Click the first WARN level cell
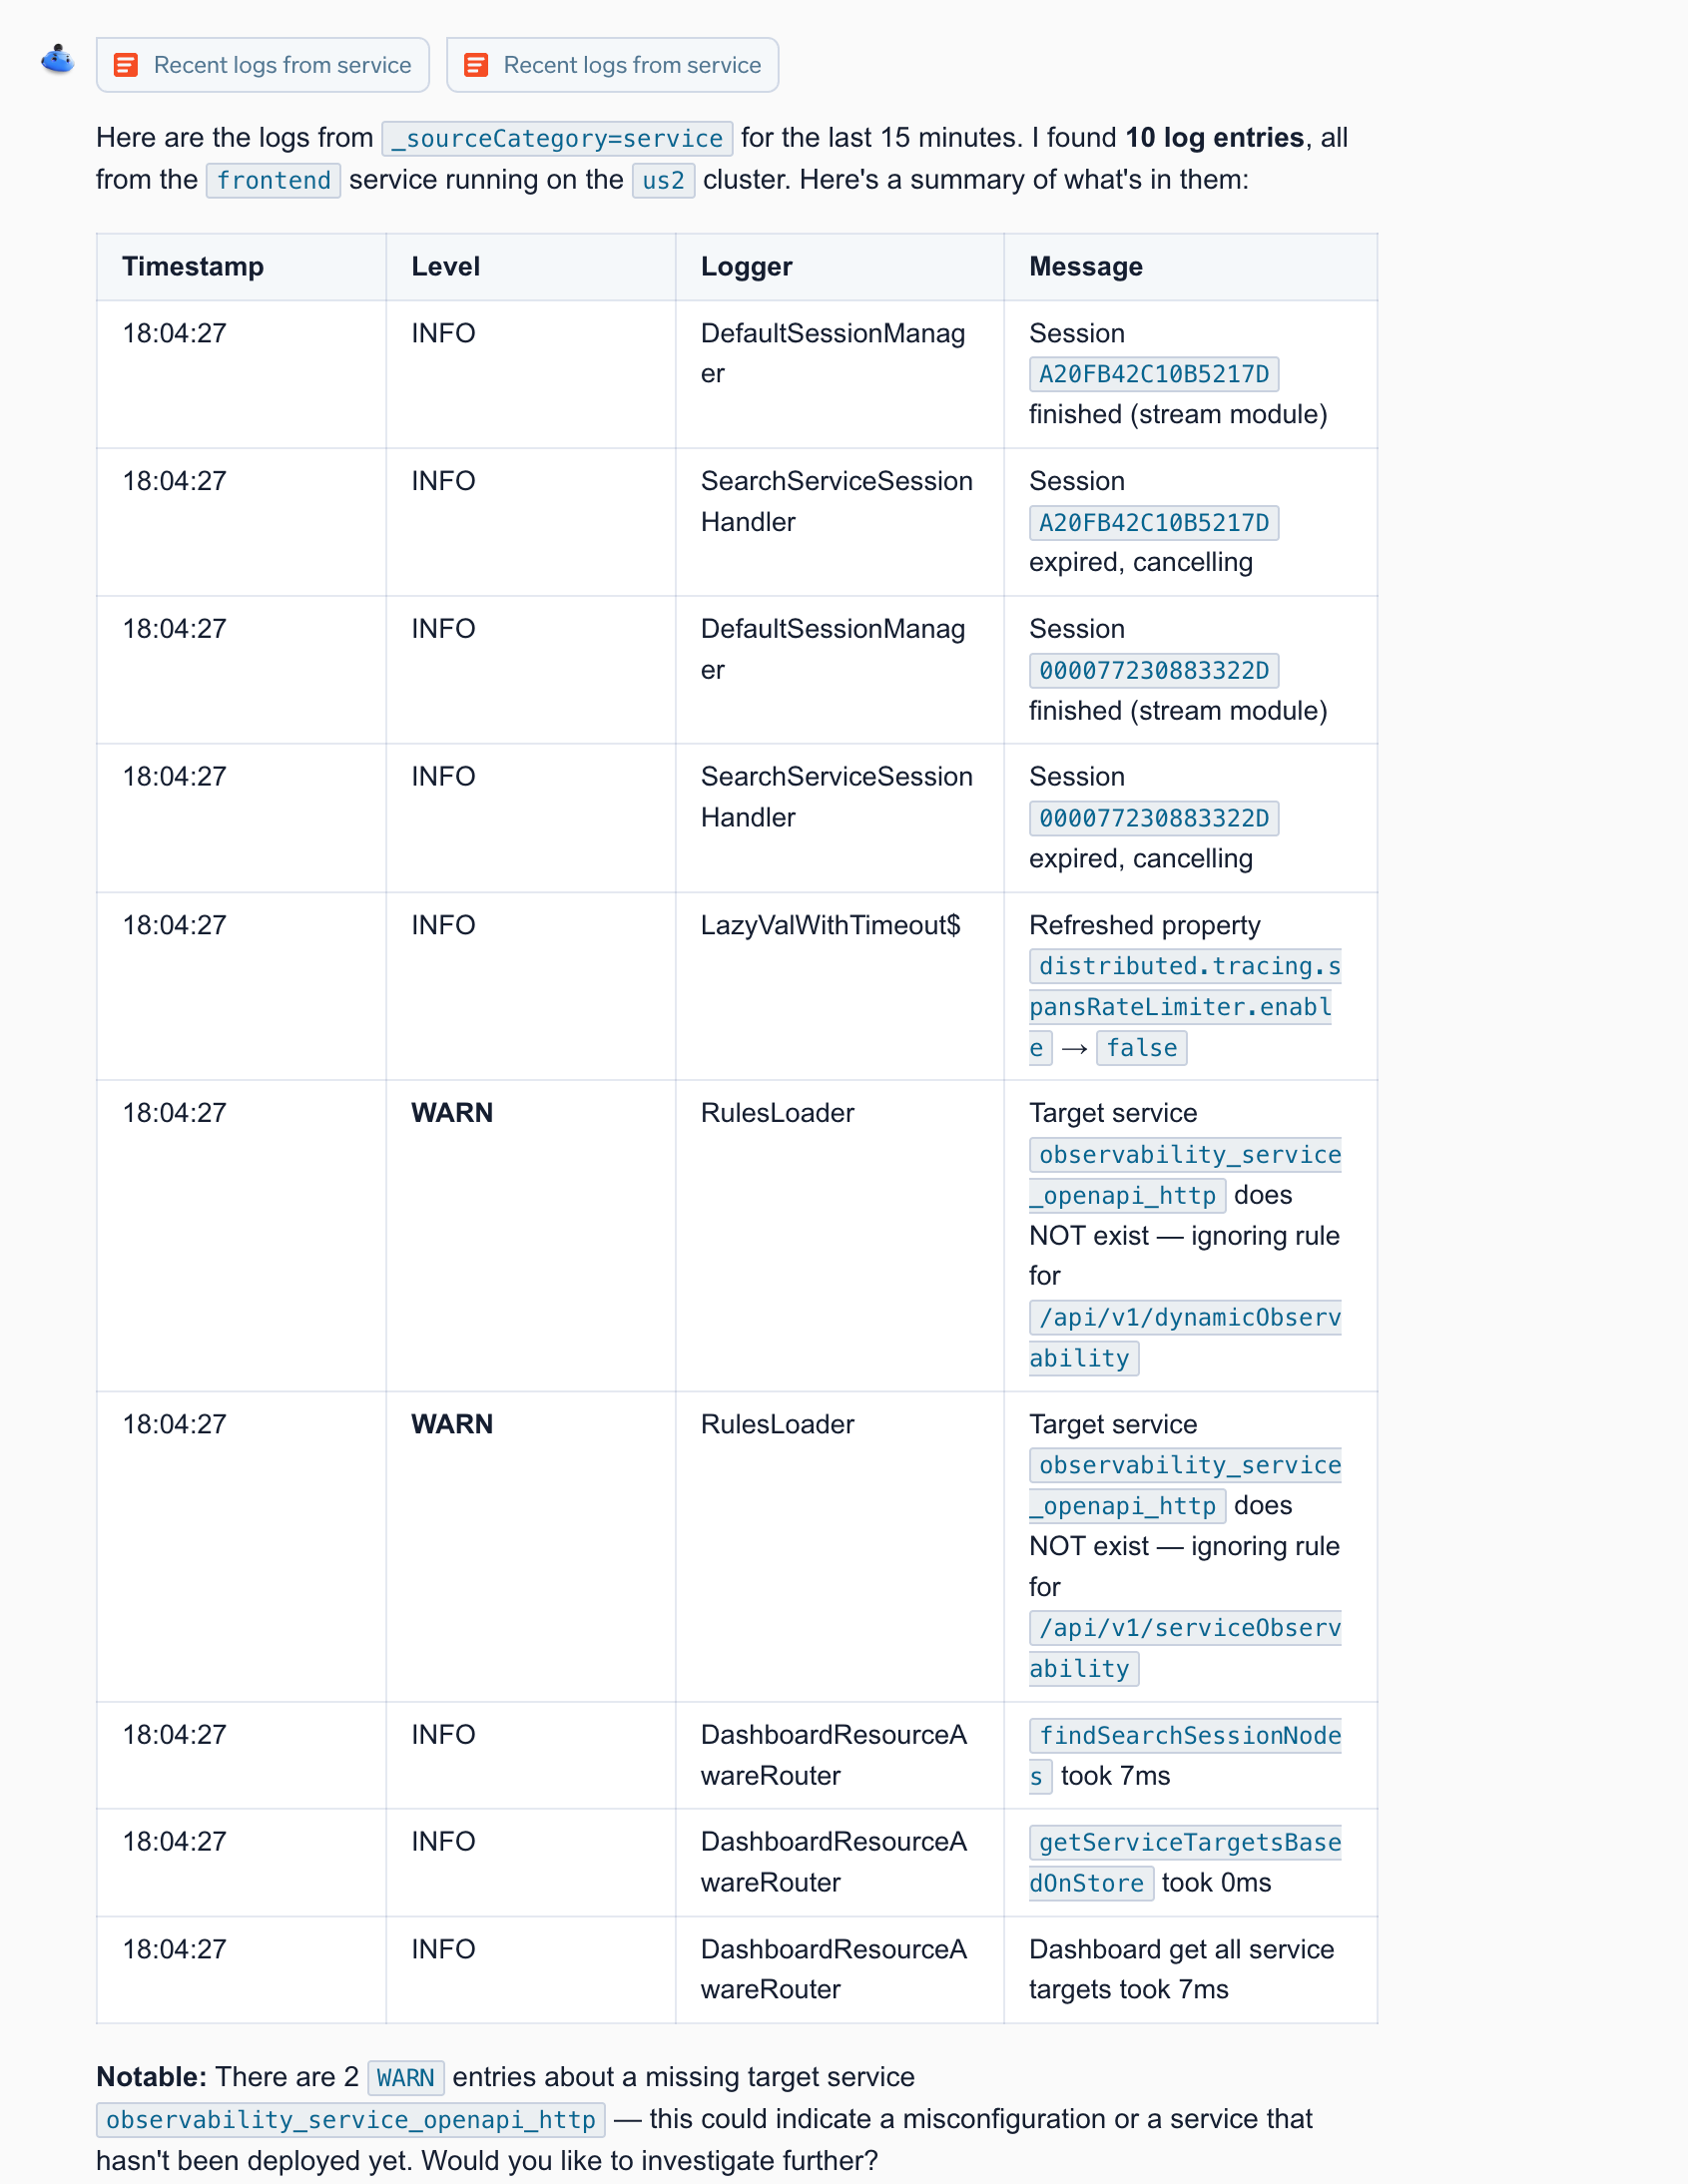The width and height of the screenshot is (1688, 2184). [452, 1113]
